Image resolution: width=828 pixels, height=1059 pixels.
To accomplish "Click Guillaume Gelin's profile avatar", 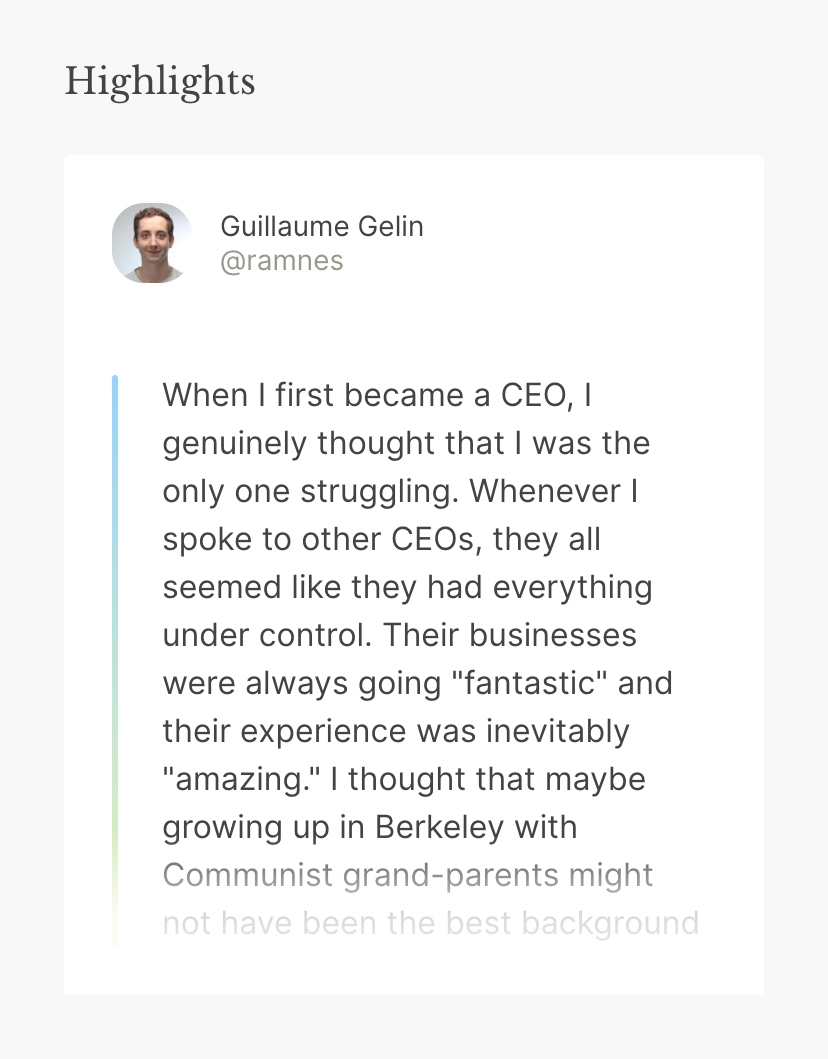I will point(152,243).
